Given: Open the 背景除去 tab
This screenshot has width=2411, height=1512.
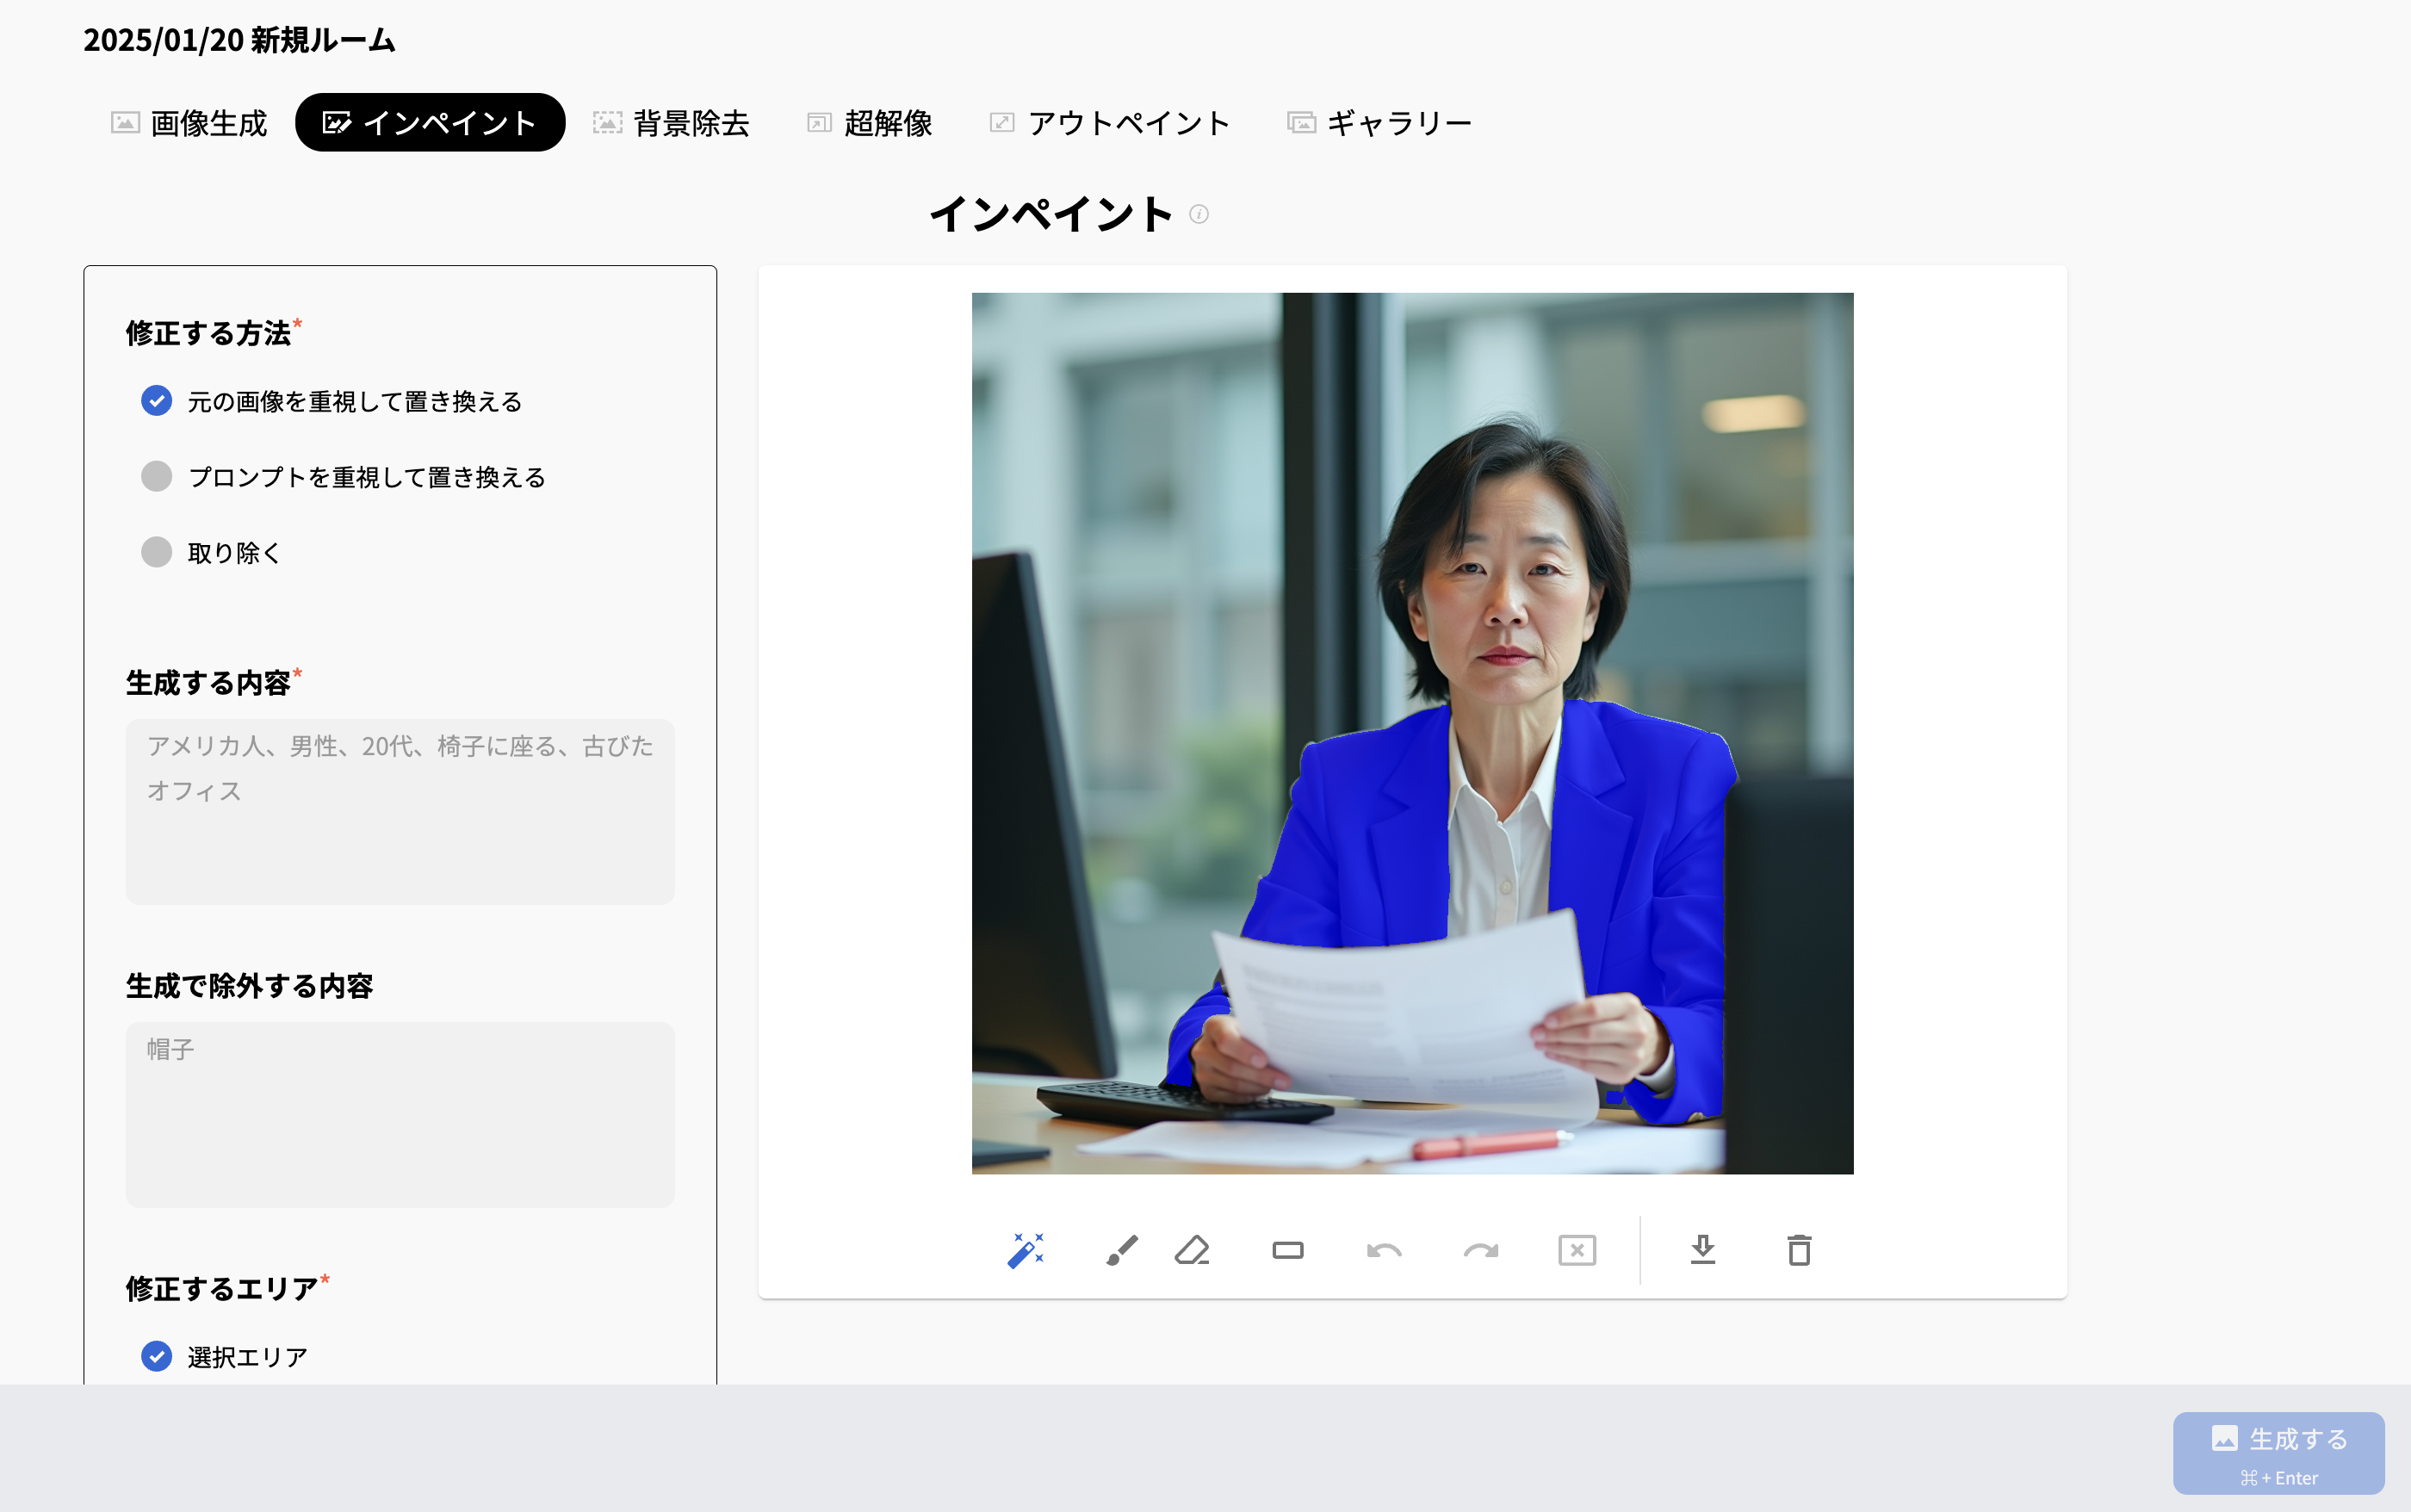Looking at the screenshot, I should (671, 123).
